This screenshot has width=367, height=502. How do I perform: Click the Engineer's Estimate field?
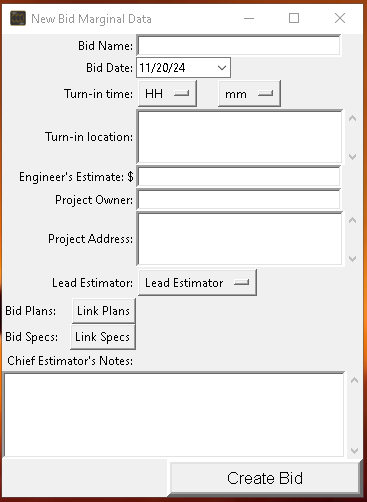(x=239, y=177)
